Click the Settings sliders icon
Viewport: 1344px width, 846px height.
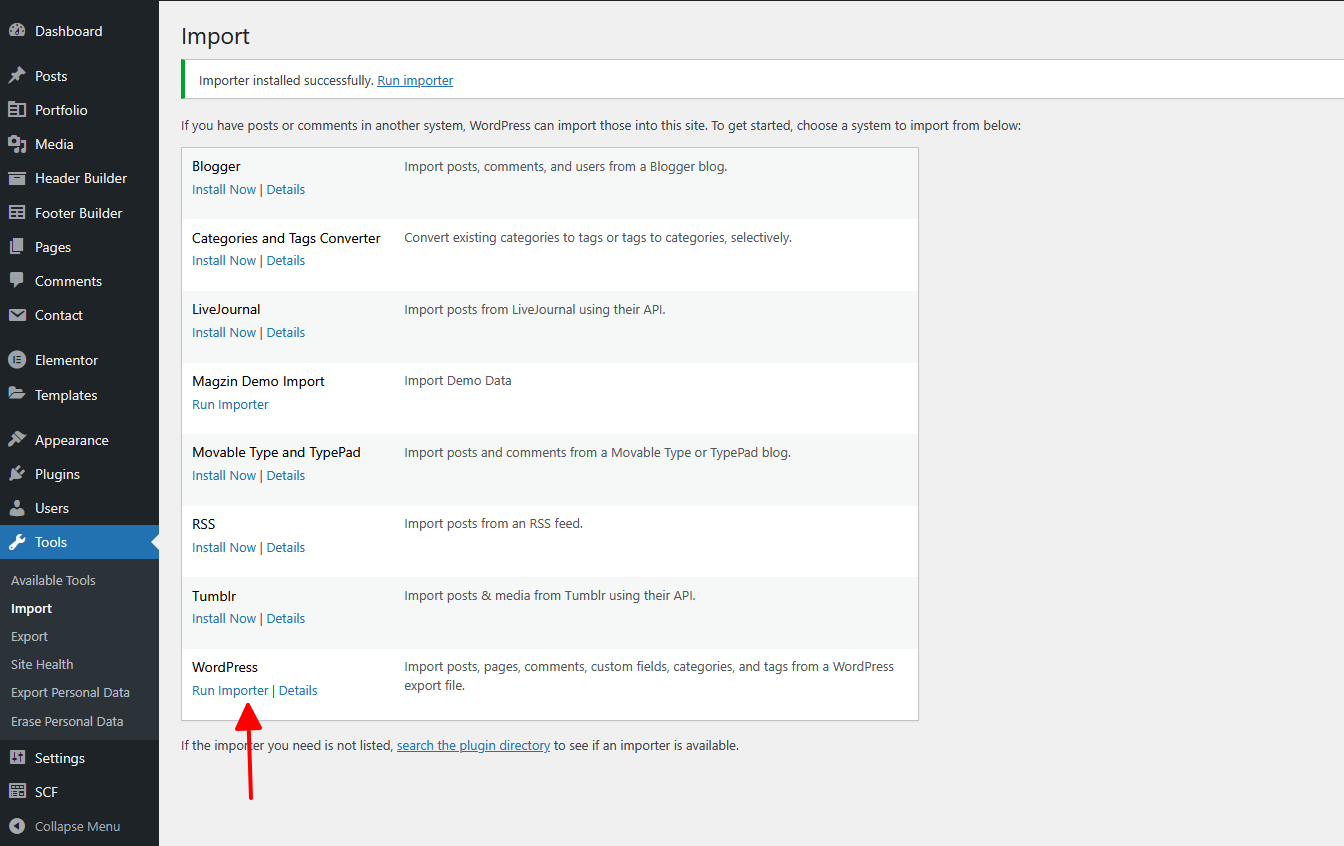tap(17, 758)
